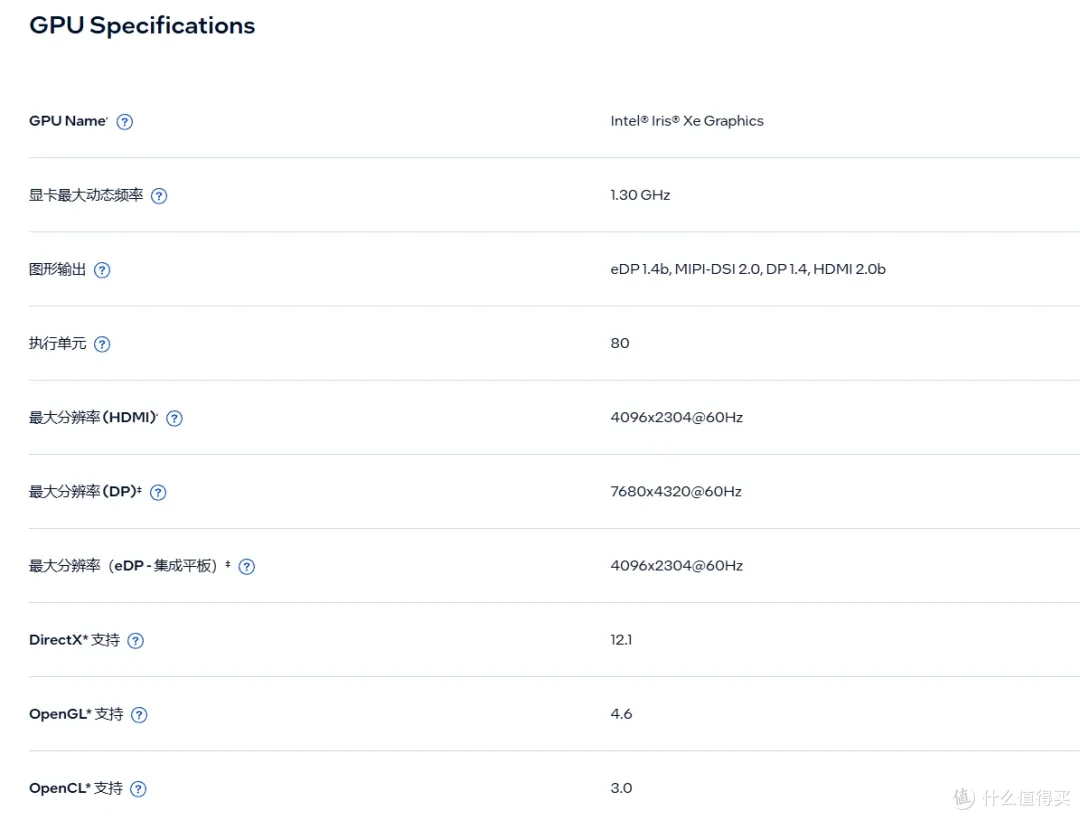Click the DirectX* 支持 label

74,640
